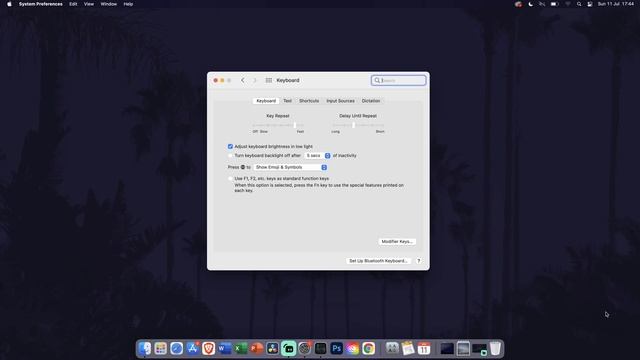Open the System Preferences menu
Image resolution: width=640 pixels, height=360 pixels.
[x=40, y=4]
